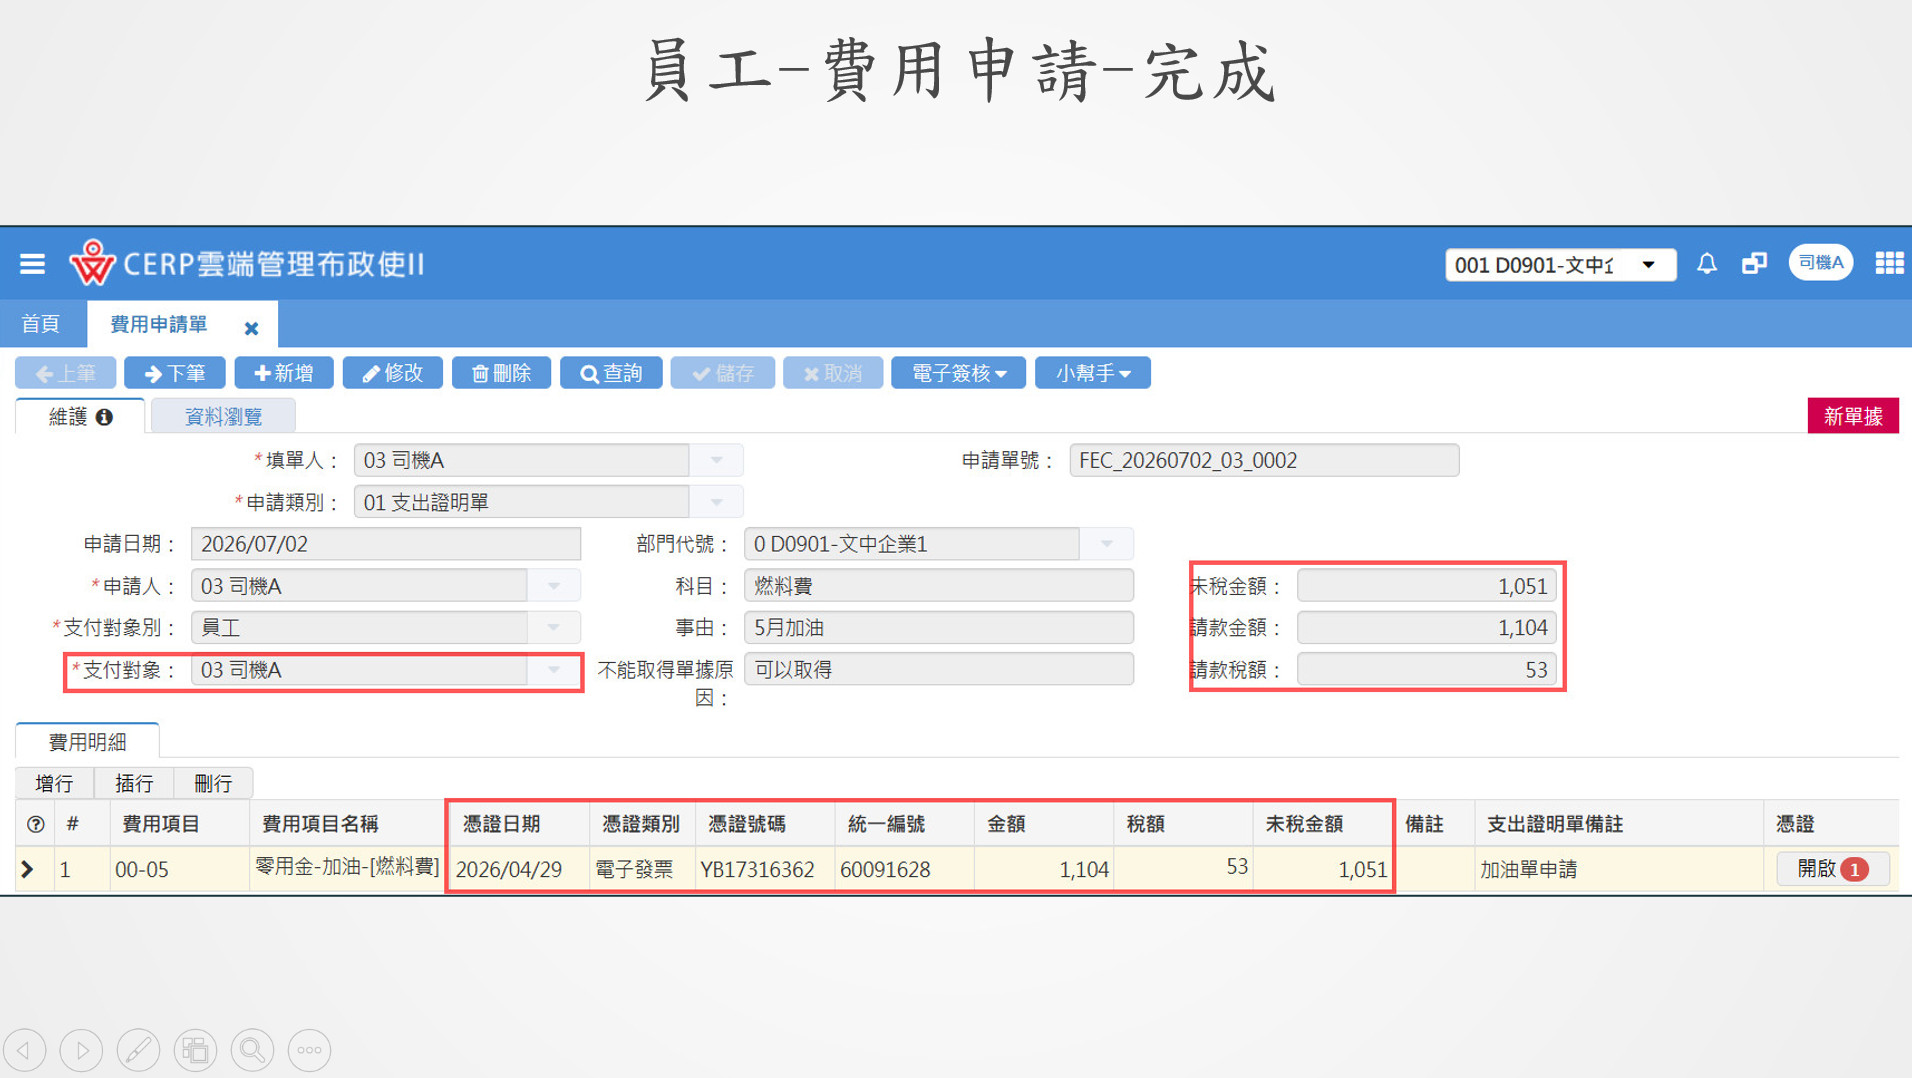Open the multi-window icon in header
This screenshot has width=1912, height=1078.
pos(1754,264)
